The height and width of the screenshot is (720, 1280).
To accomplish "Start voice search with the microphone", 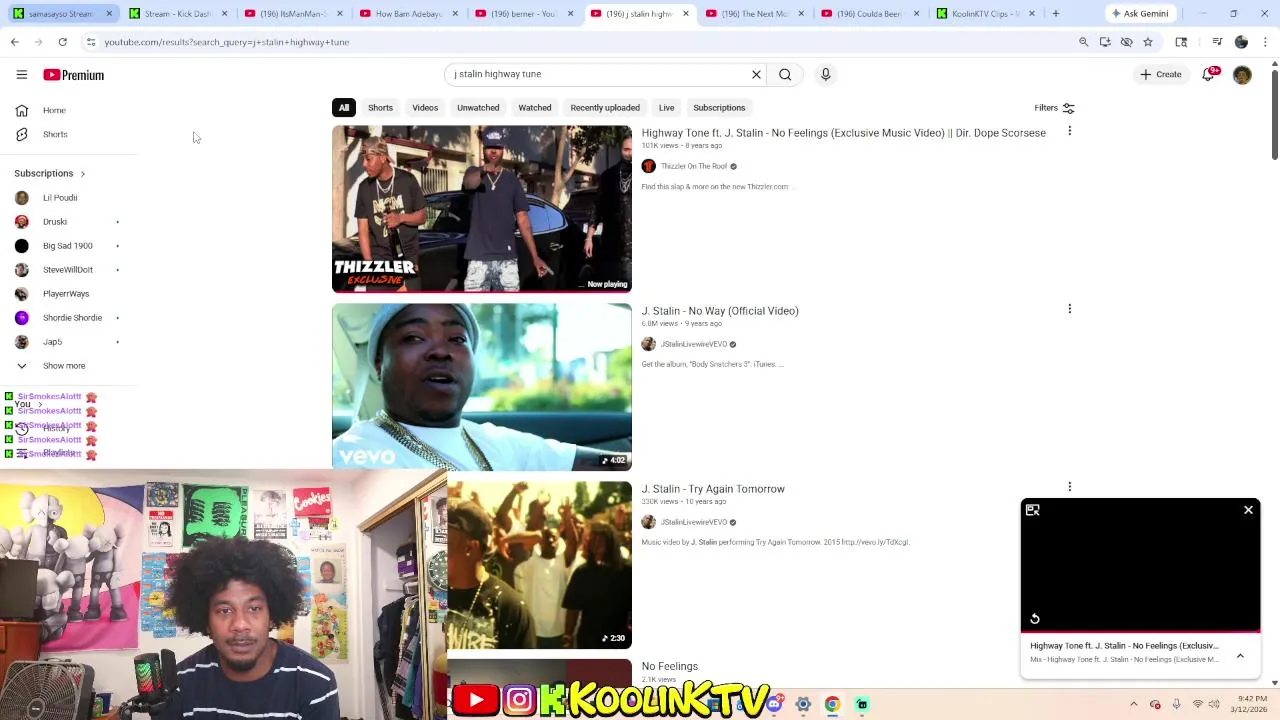I will click(x=825, y=74).
